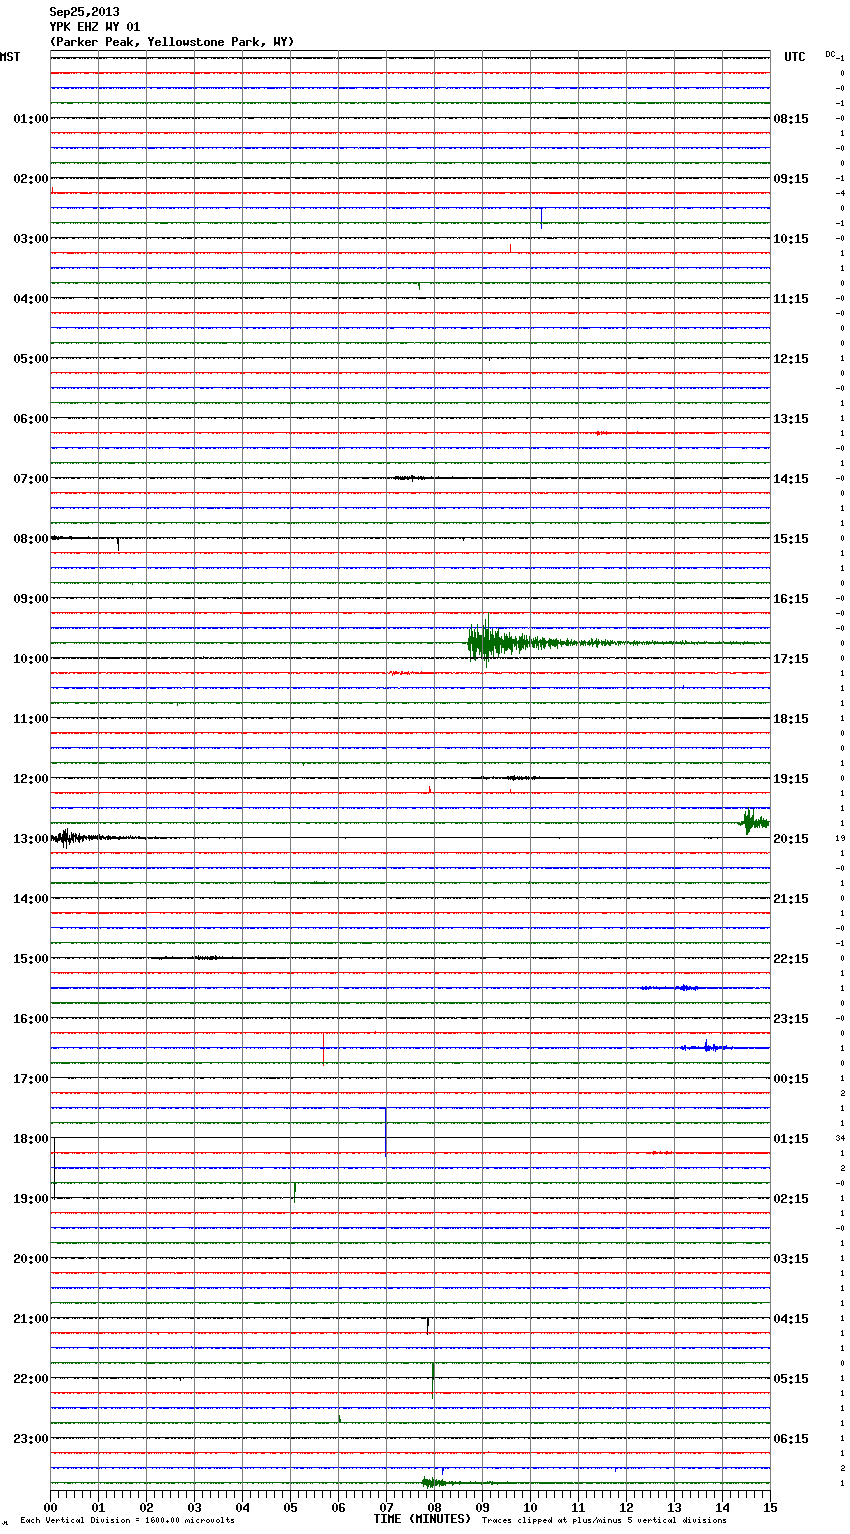Click the 10:15 UTC time label
The width and height of the screenshot is (850, 1534).
pyautogui.click(x=791, y=239)
